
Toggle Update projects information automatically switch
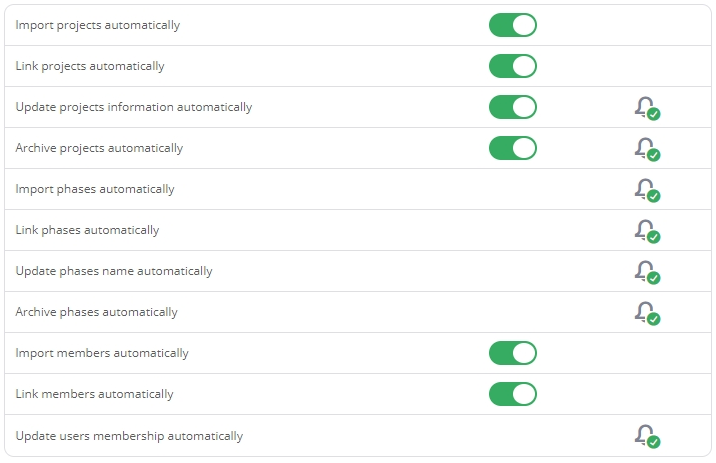pyautogui.click(x=513, y=107)
